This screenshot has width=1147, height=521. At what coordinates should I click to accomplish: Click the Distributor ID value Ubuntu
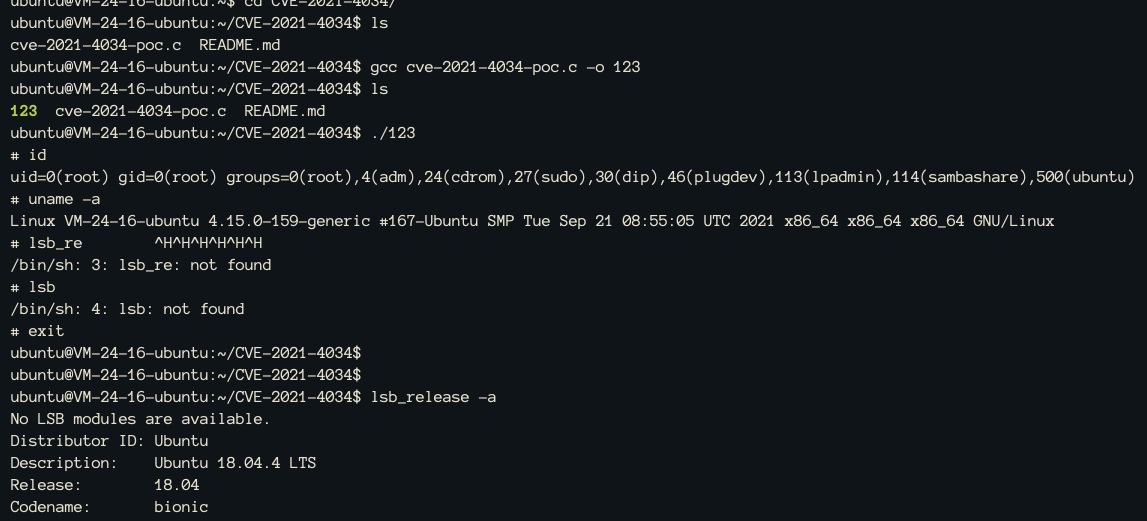[x=181, y=441]
